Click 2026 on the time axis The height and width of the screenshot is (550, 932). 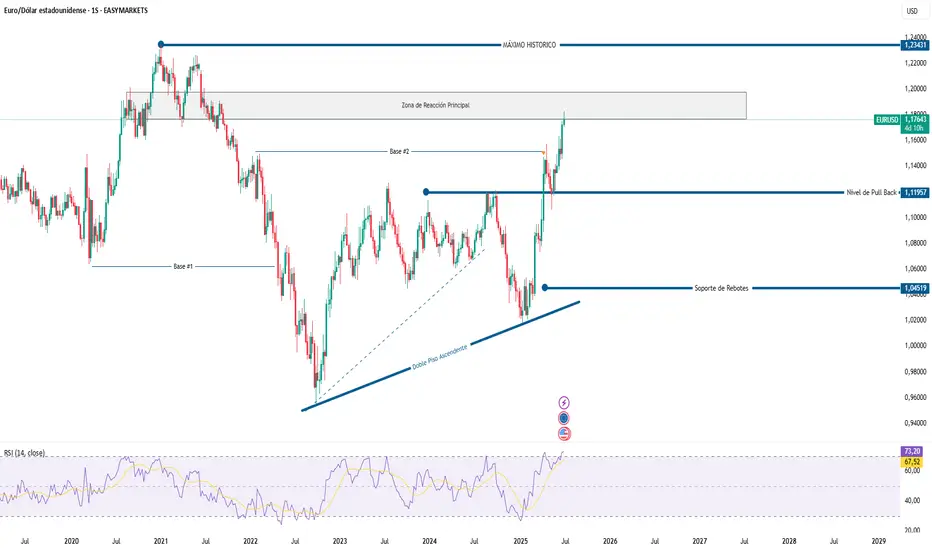(x=610, y=541)
